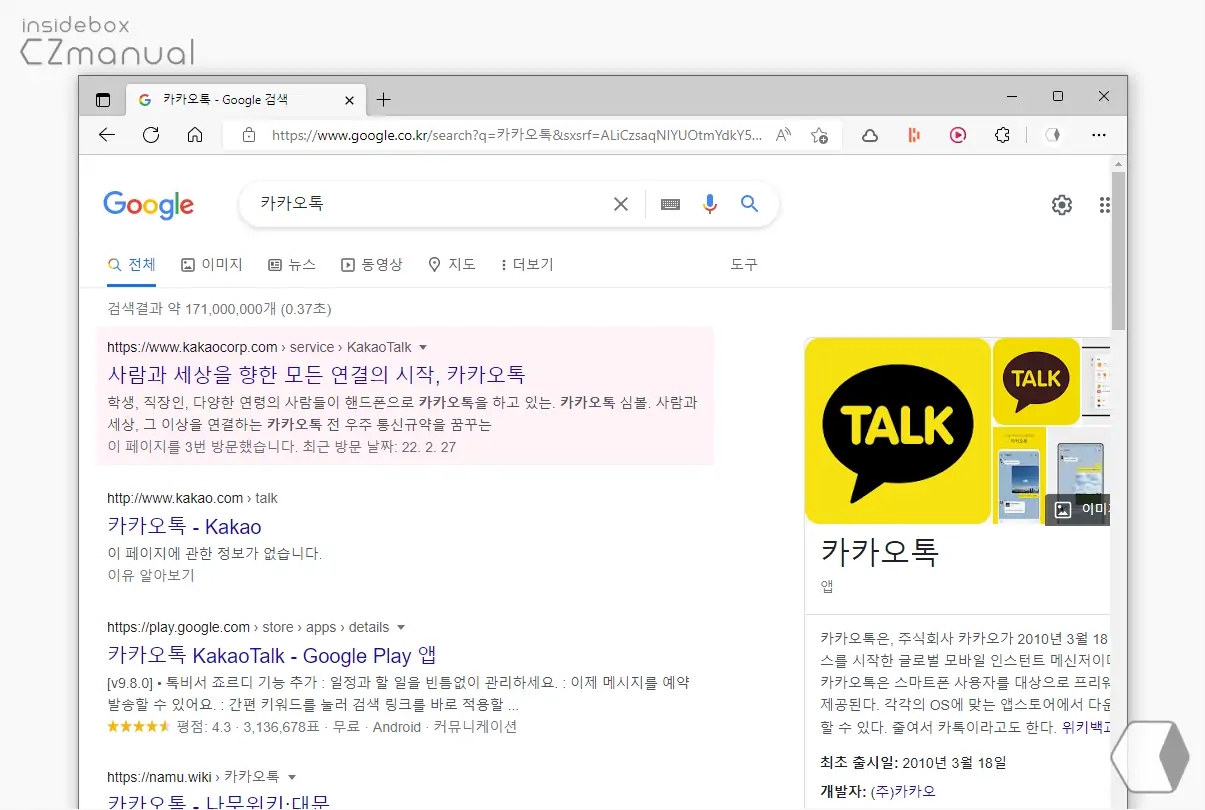Open the 도구 search tools

(744, 265)
